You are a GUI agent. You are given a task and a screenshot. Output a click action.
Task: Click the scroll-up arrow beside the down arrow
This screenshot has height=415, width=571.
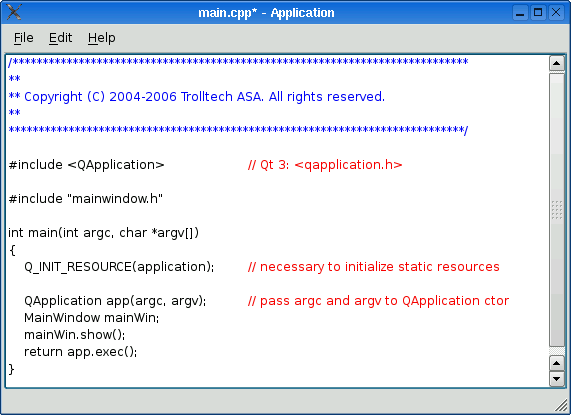(556, 363)
